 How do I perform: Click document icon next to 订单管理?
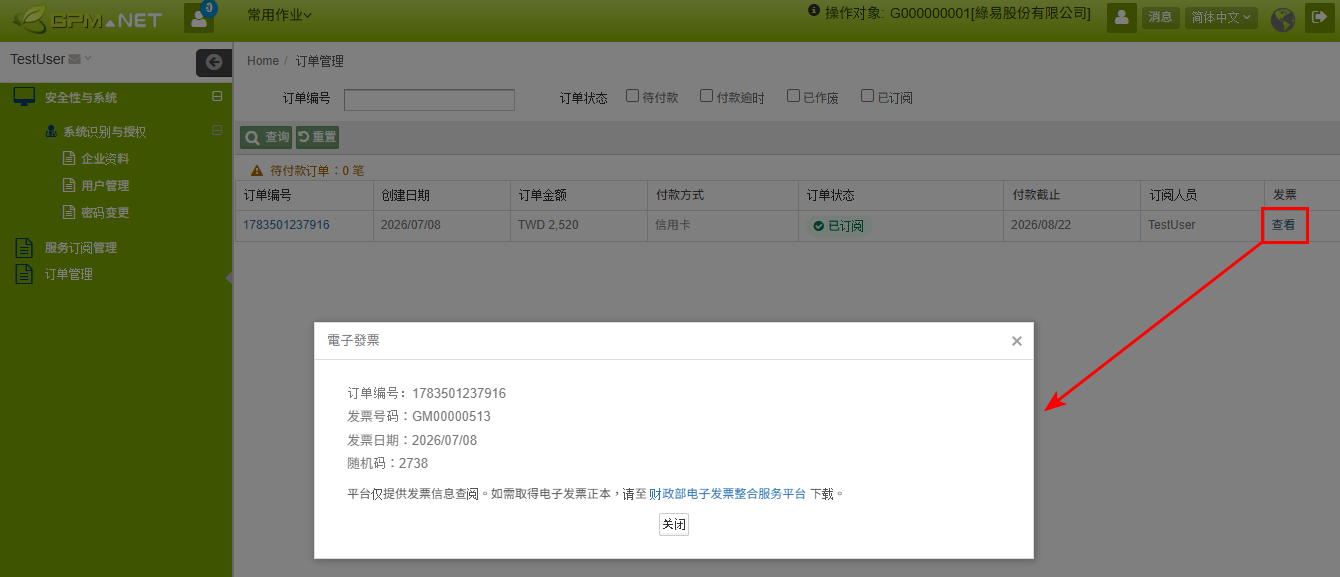coord(24,274)
